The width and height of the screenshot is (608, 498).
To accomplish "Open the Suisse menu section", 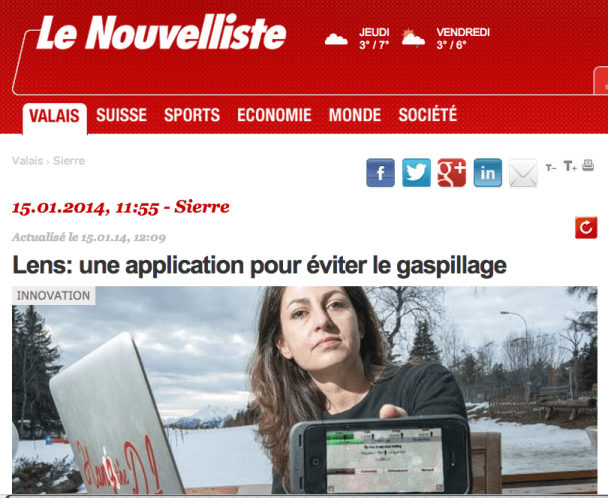I will tap(121, 115).
